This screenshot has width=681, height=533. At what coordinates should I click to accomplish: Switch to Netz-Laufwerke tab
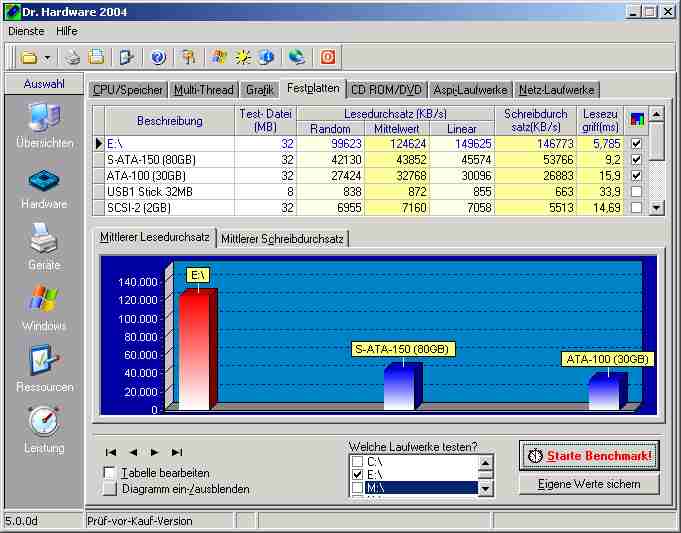[x=556, y=90]
